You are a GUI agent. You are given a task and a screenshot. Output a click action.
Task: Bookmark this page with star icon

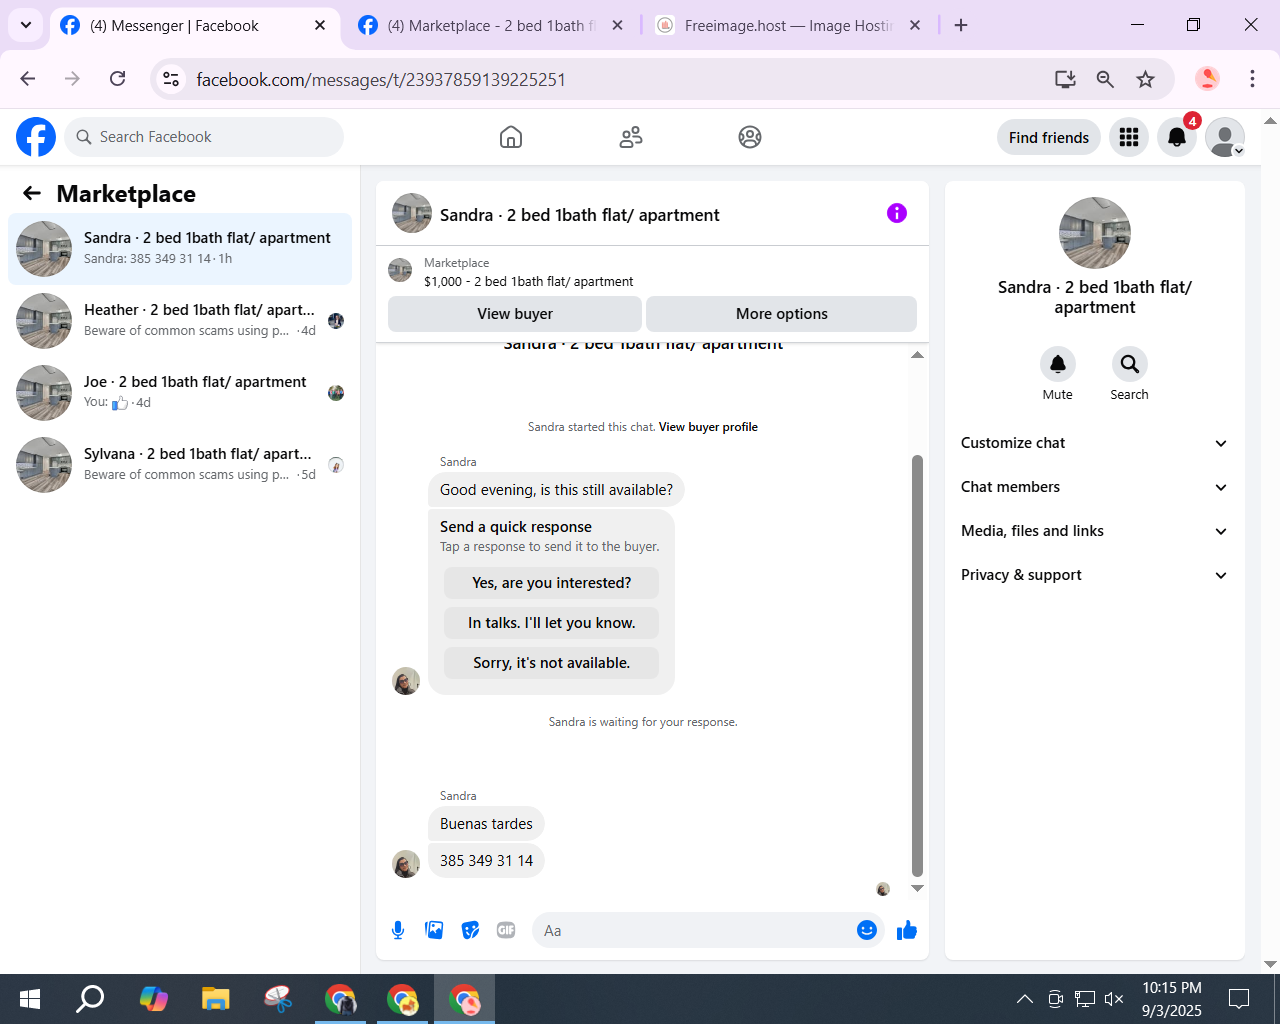tap(1146, 79)
